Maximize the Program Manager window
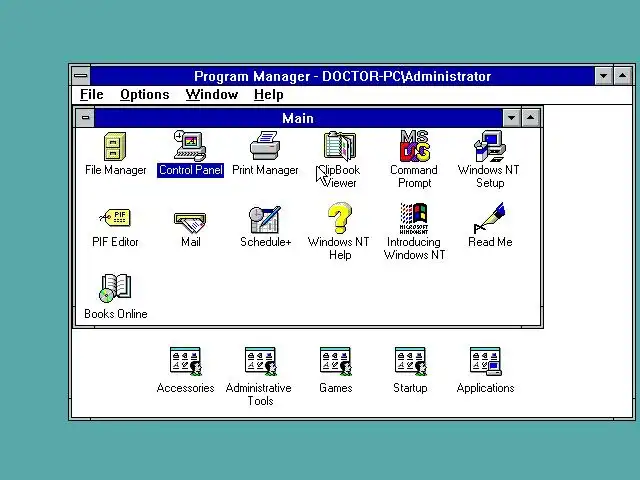This screenshot has width=640, height=480. (x=622, y=76)
